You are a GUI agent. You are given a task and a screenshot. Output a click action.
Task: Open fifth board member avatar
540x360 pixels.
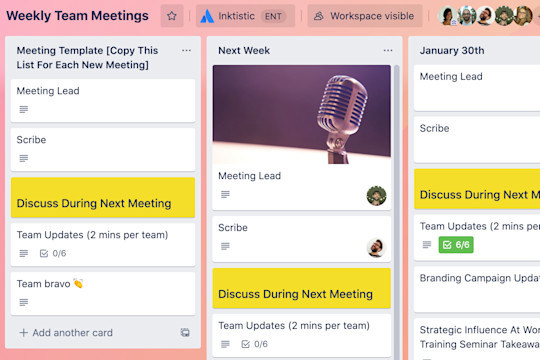[x=523, y=16]
